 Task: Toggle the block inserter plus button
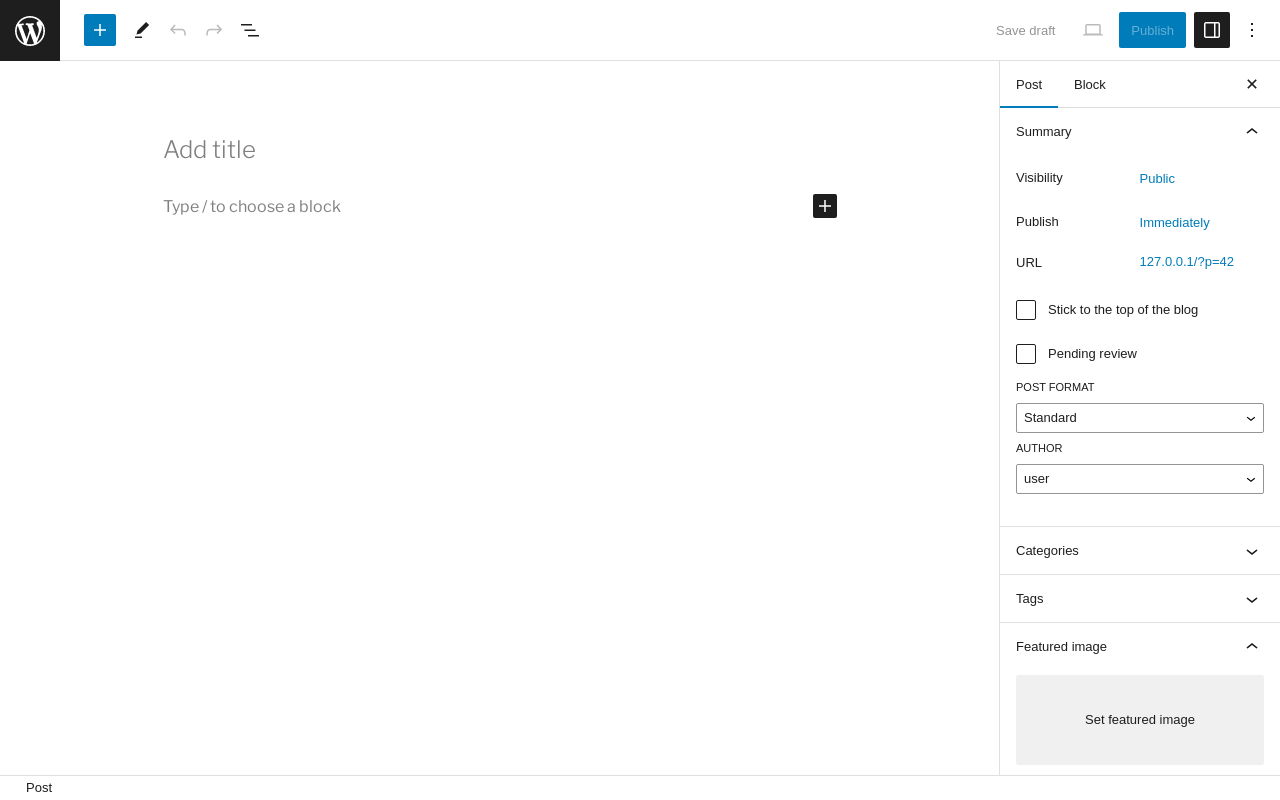100,30
